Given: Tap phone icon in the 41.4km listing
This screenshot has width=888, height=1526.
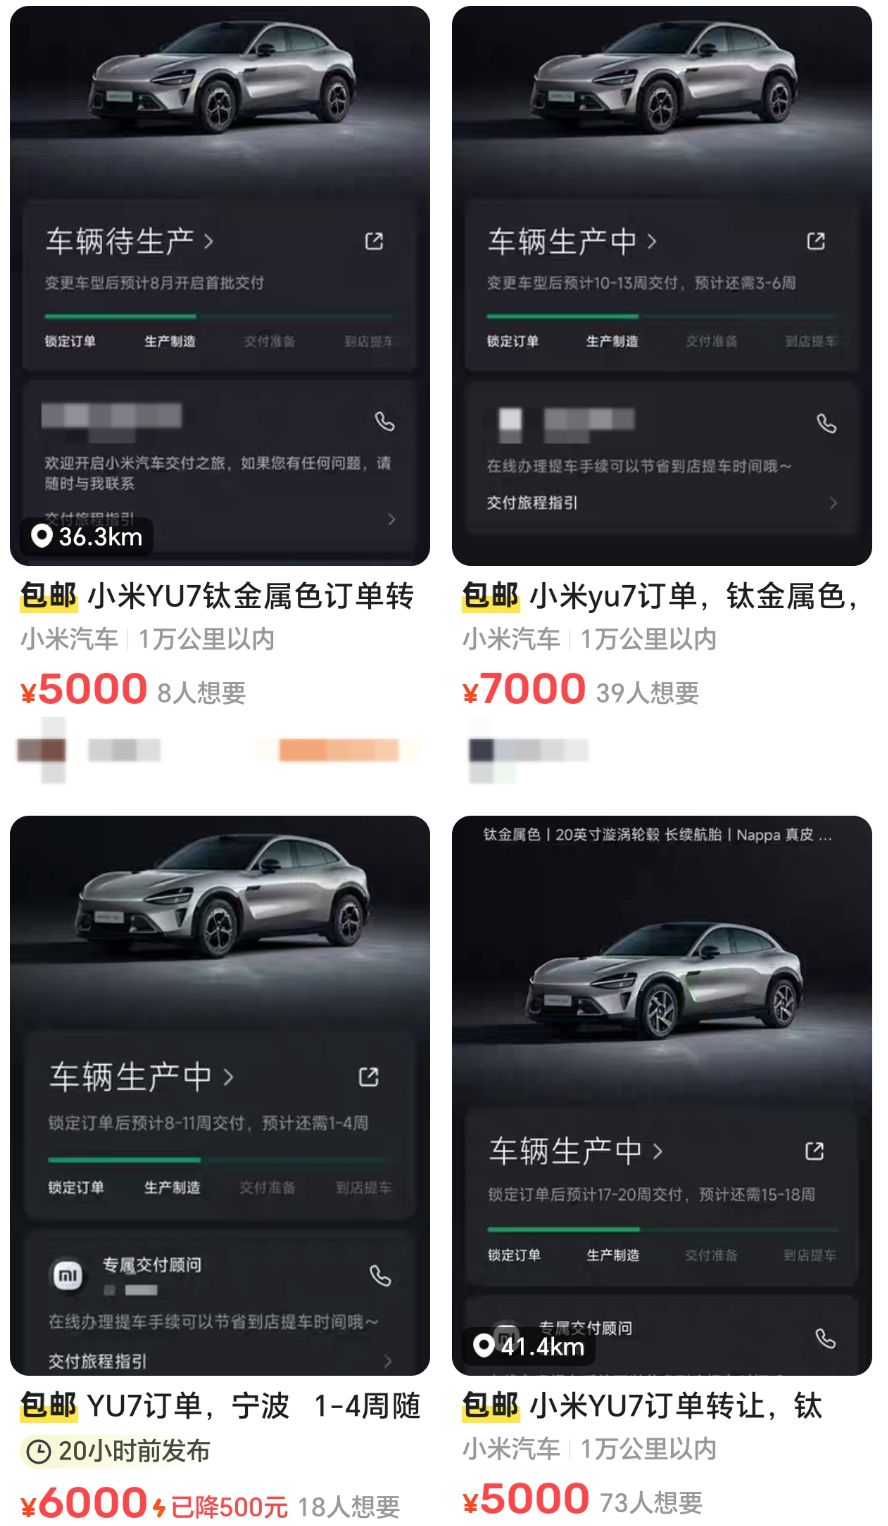Looking at the screenshot, I should 825,1338.
